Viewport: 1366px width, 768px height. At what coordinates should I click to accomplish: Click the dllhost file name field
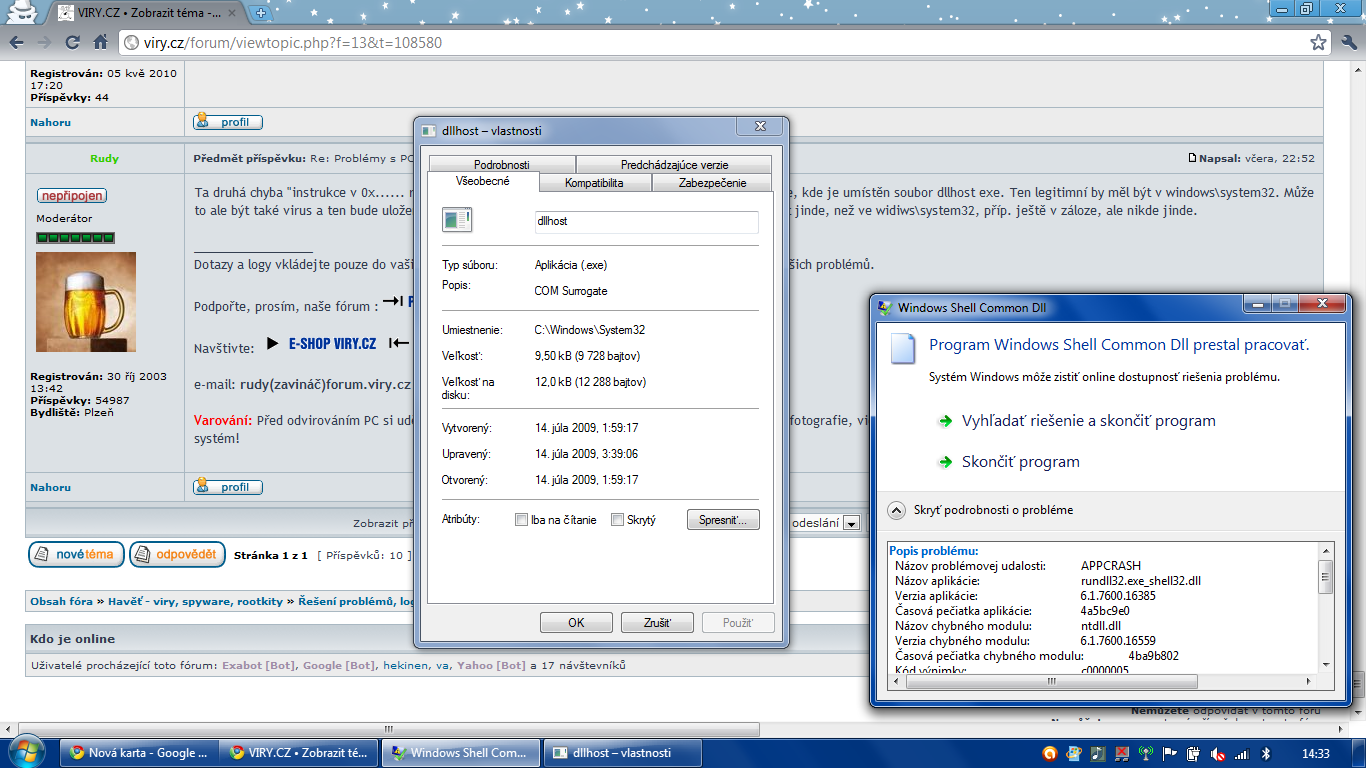646,221
